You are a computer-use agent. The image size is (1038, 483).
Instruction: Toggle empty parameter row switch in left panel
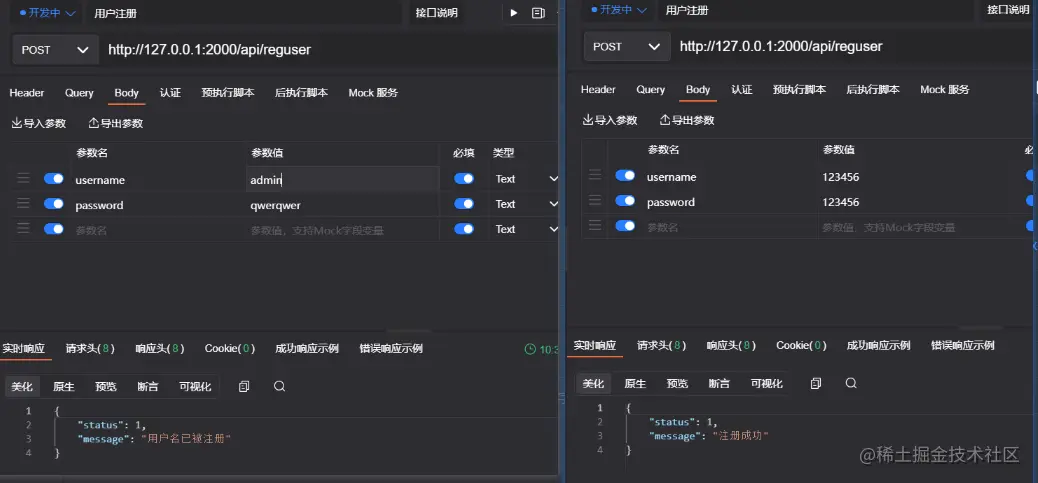pos(54,229)
